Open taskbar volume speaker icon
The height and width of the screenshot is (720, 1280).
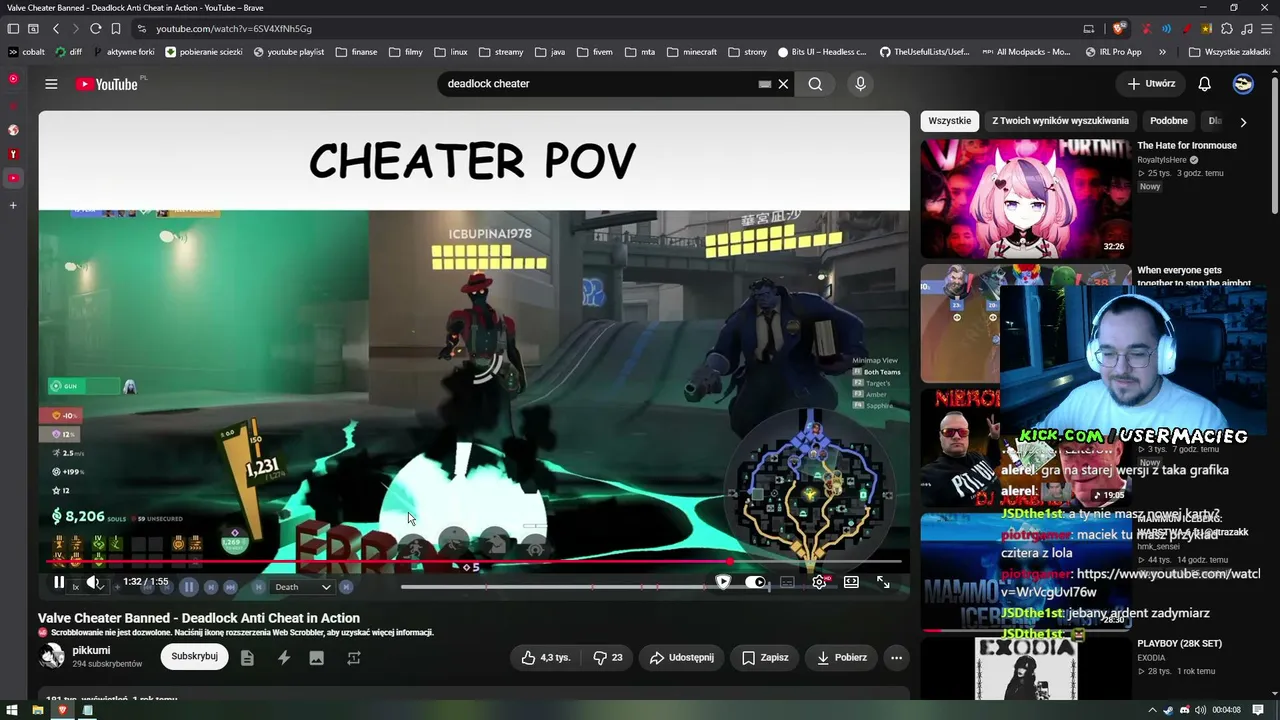click(x=1200, y=710)
